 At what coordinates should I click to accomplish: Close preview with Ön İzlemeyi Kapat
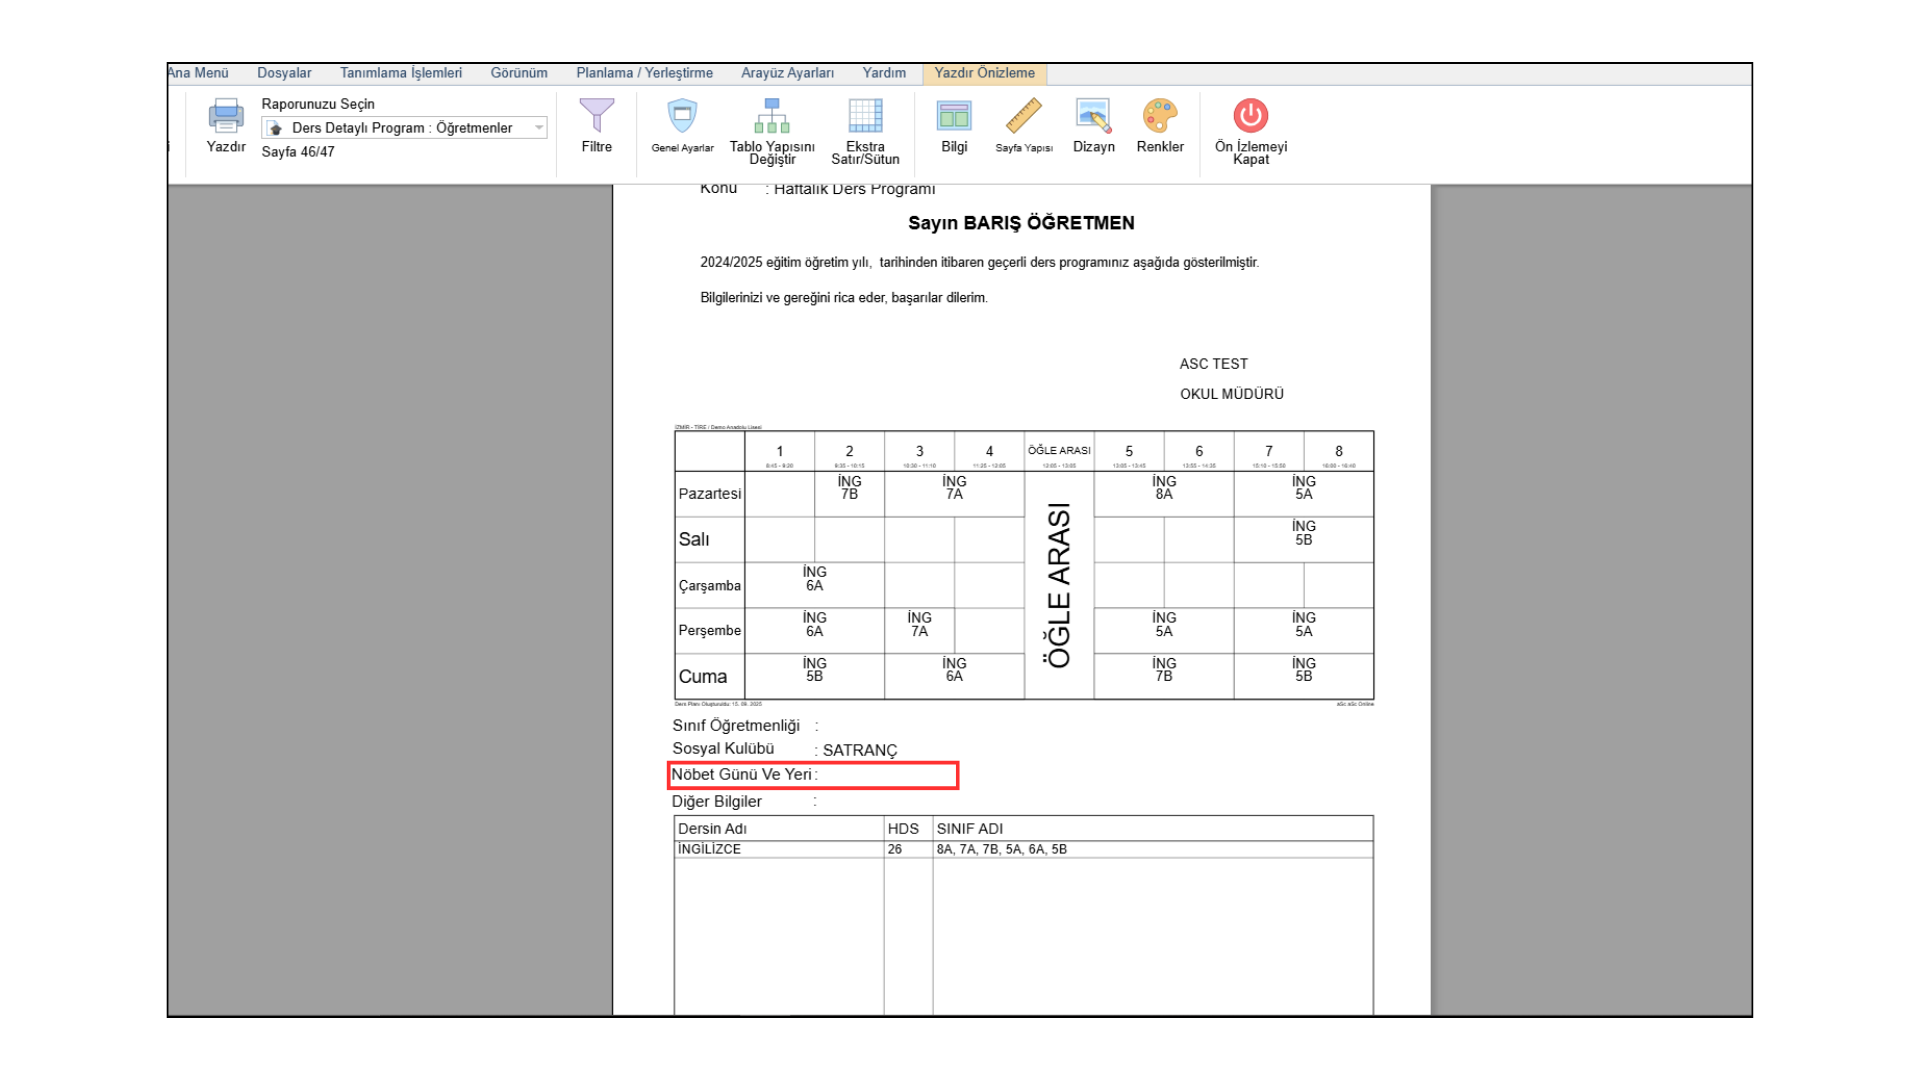point(1250,117)
